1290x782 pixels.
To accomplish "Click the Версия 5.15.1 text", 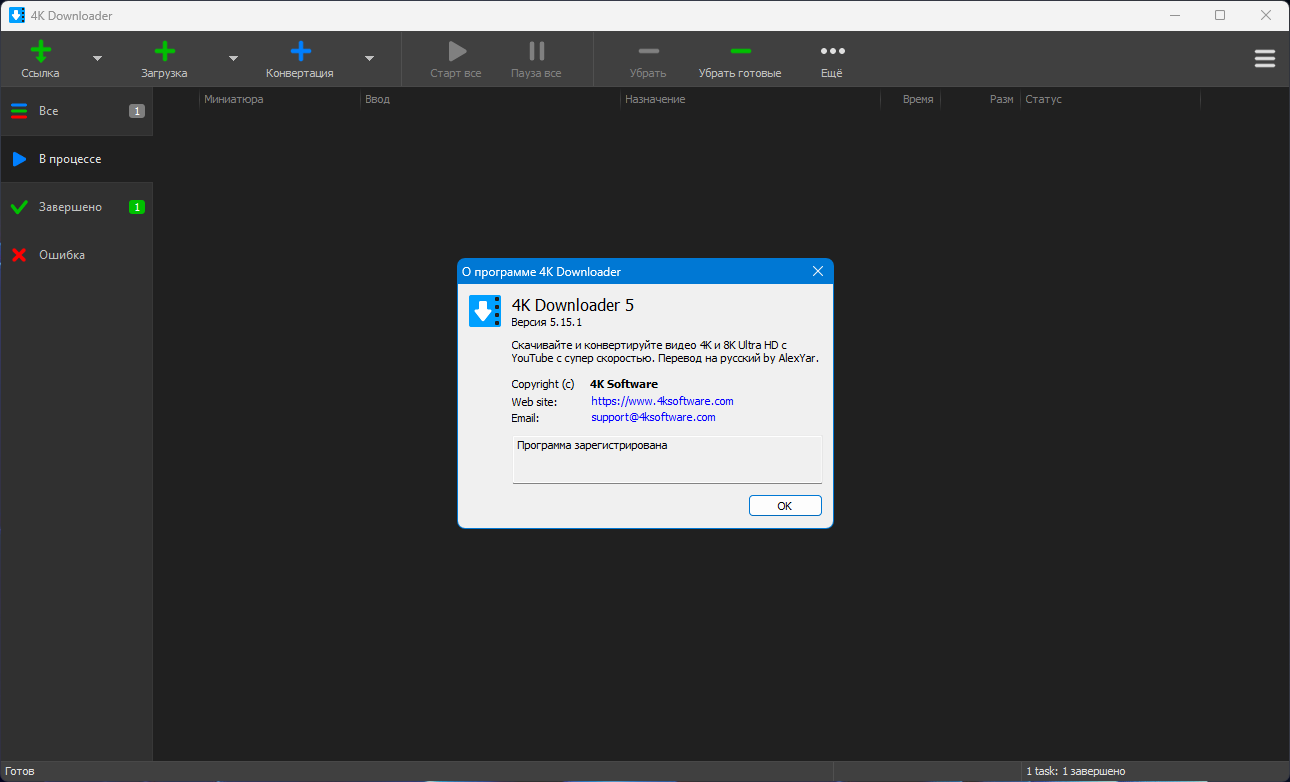I will point(546,323).
